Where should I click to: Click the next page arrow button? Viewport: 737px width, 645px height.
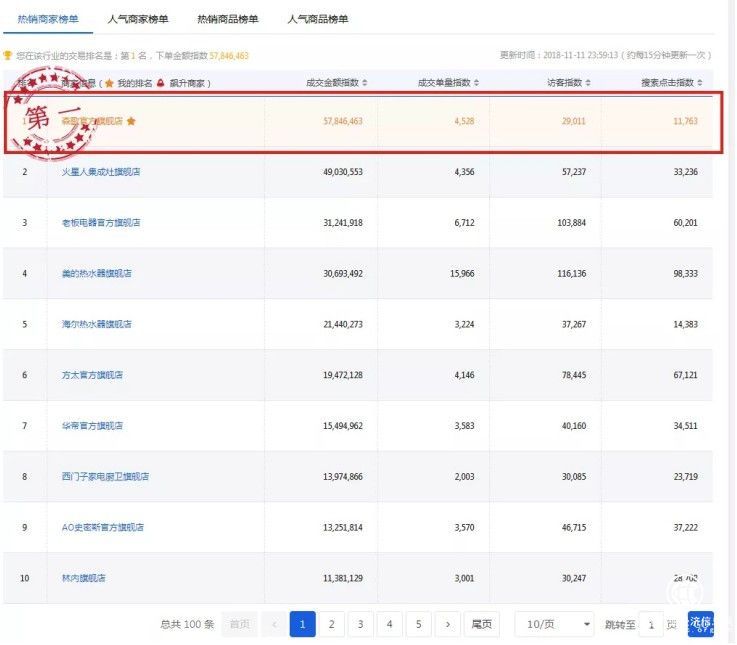coord(447,624)
